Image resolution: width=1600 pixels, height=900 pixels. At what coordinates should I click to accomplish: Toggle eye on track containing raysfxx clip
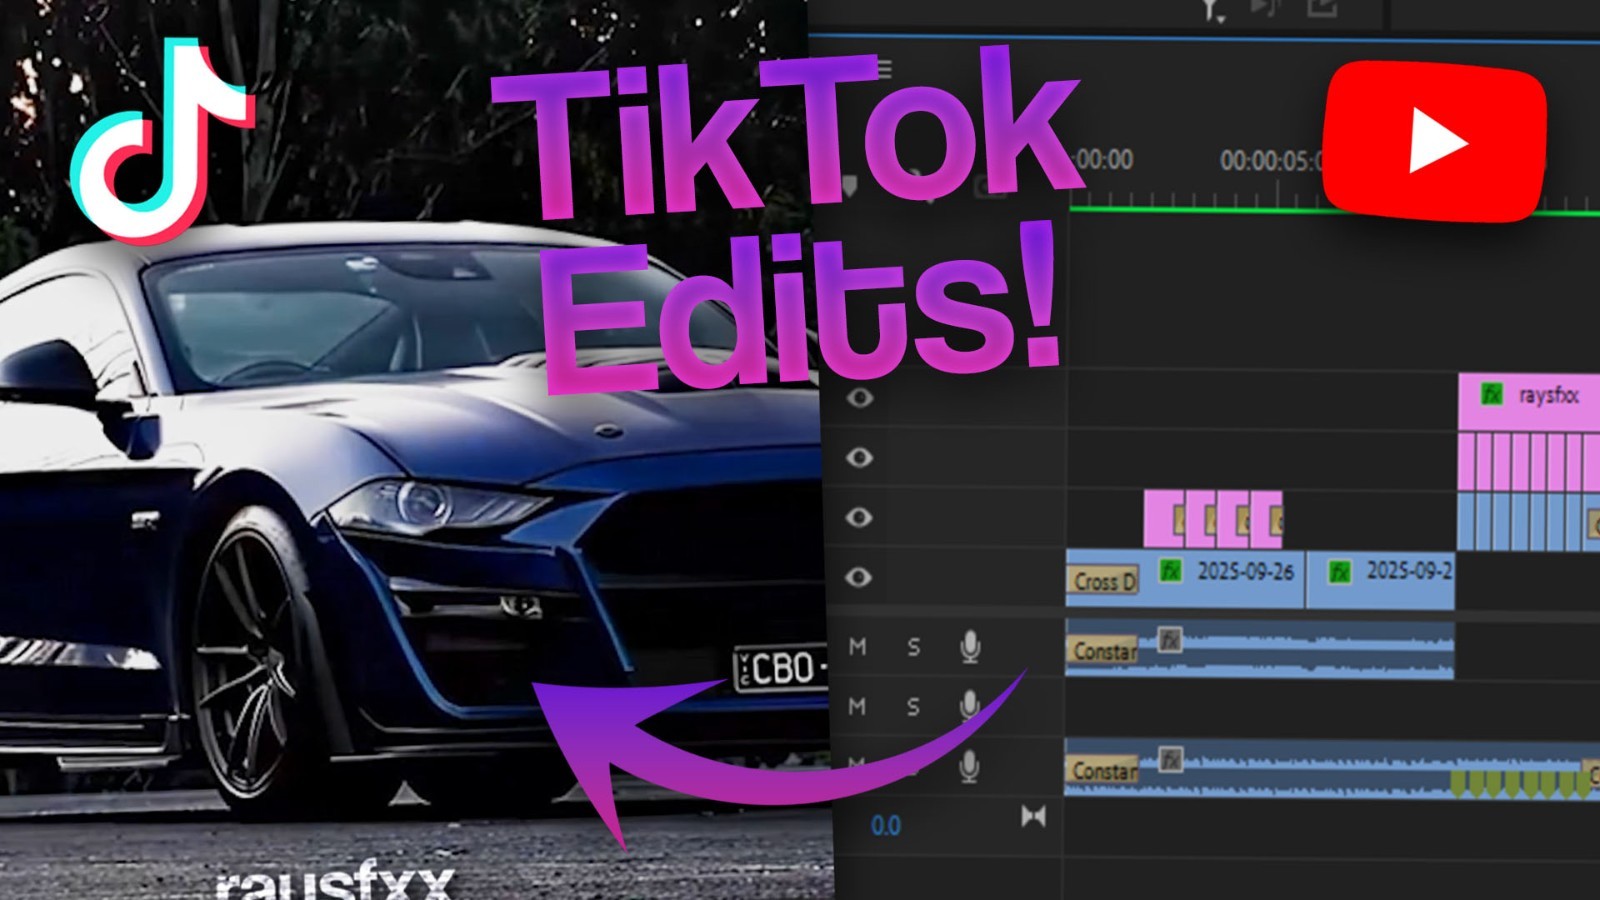859,398
